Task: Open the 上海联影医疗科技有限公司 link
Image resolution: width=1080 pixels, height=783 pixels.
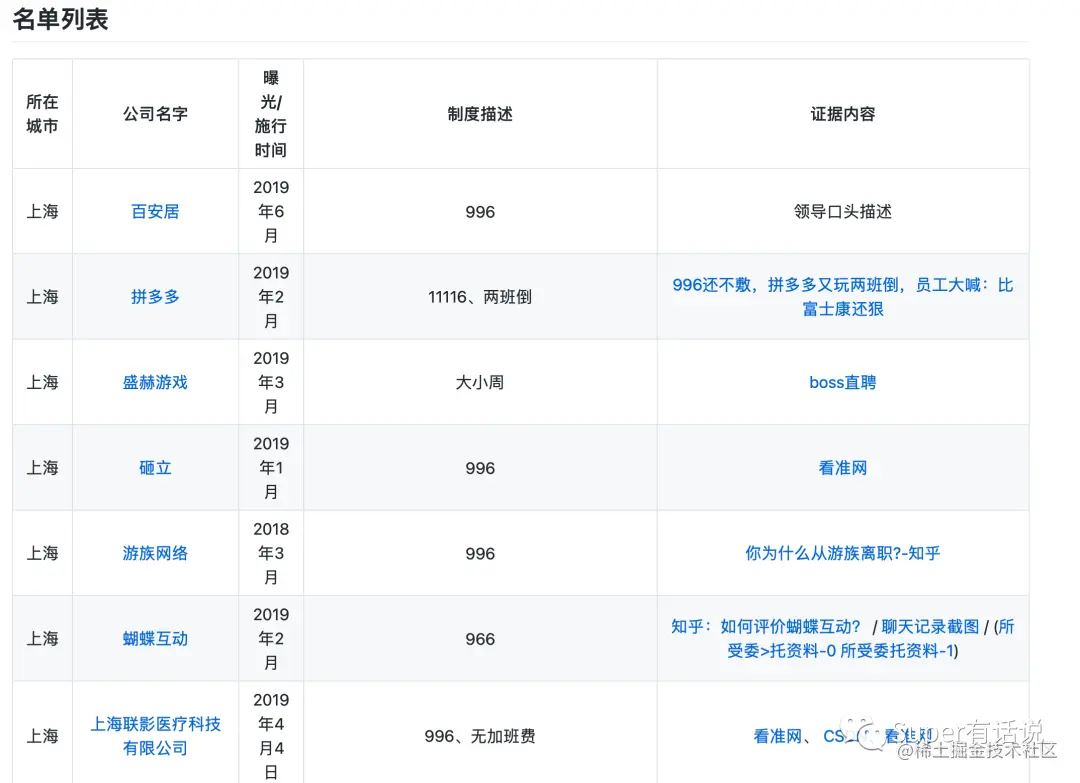Action: (155, 735)
